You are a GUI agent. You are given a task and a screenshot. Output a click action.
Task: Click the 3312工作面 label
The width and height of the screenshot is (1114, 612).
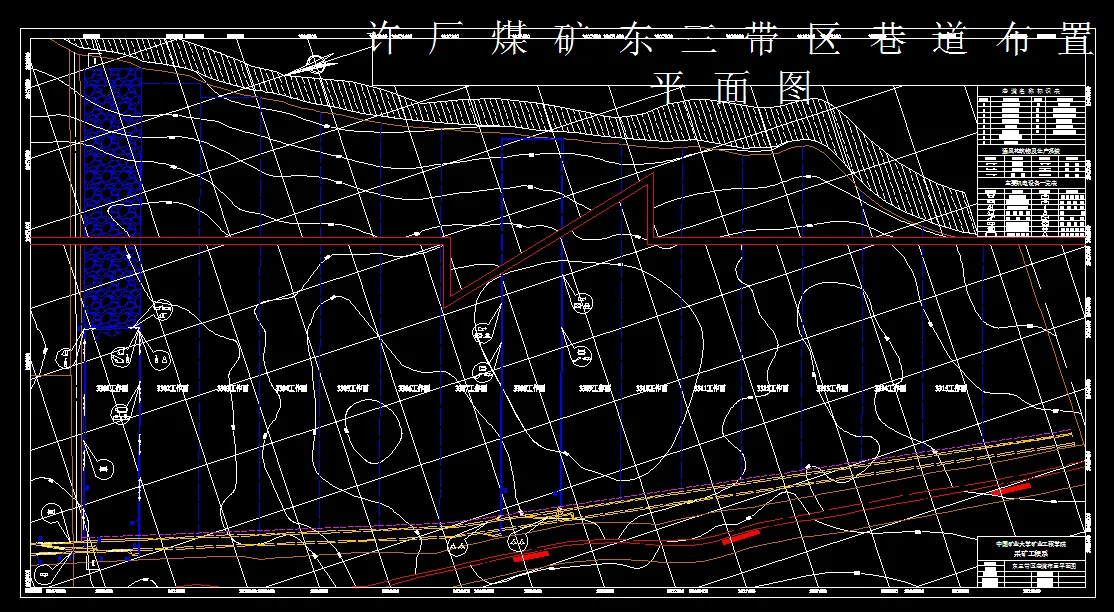tap(774, 389)
